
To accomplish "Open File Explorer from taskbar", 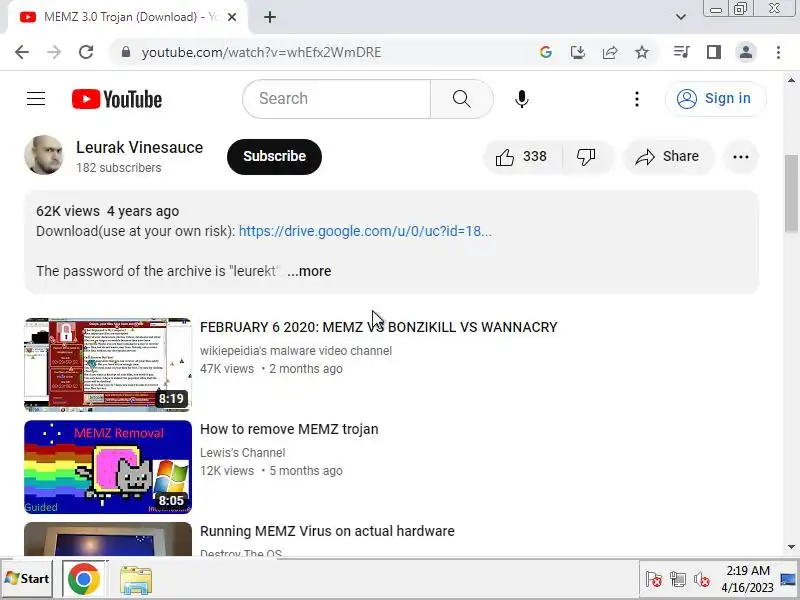I will click(x=136, y=580).
